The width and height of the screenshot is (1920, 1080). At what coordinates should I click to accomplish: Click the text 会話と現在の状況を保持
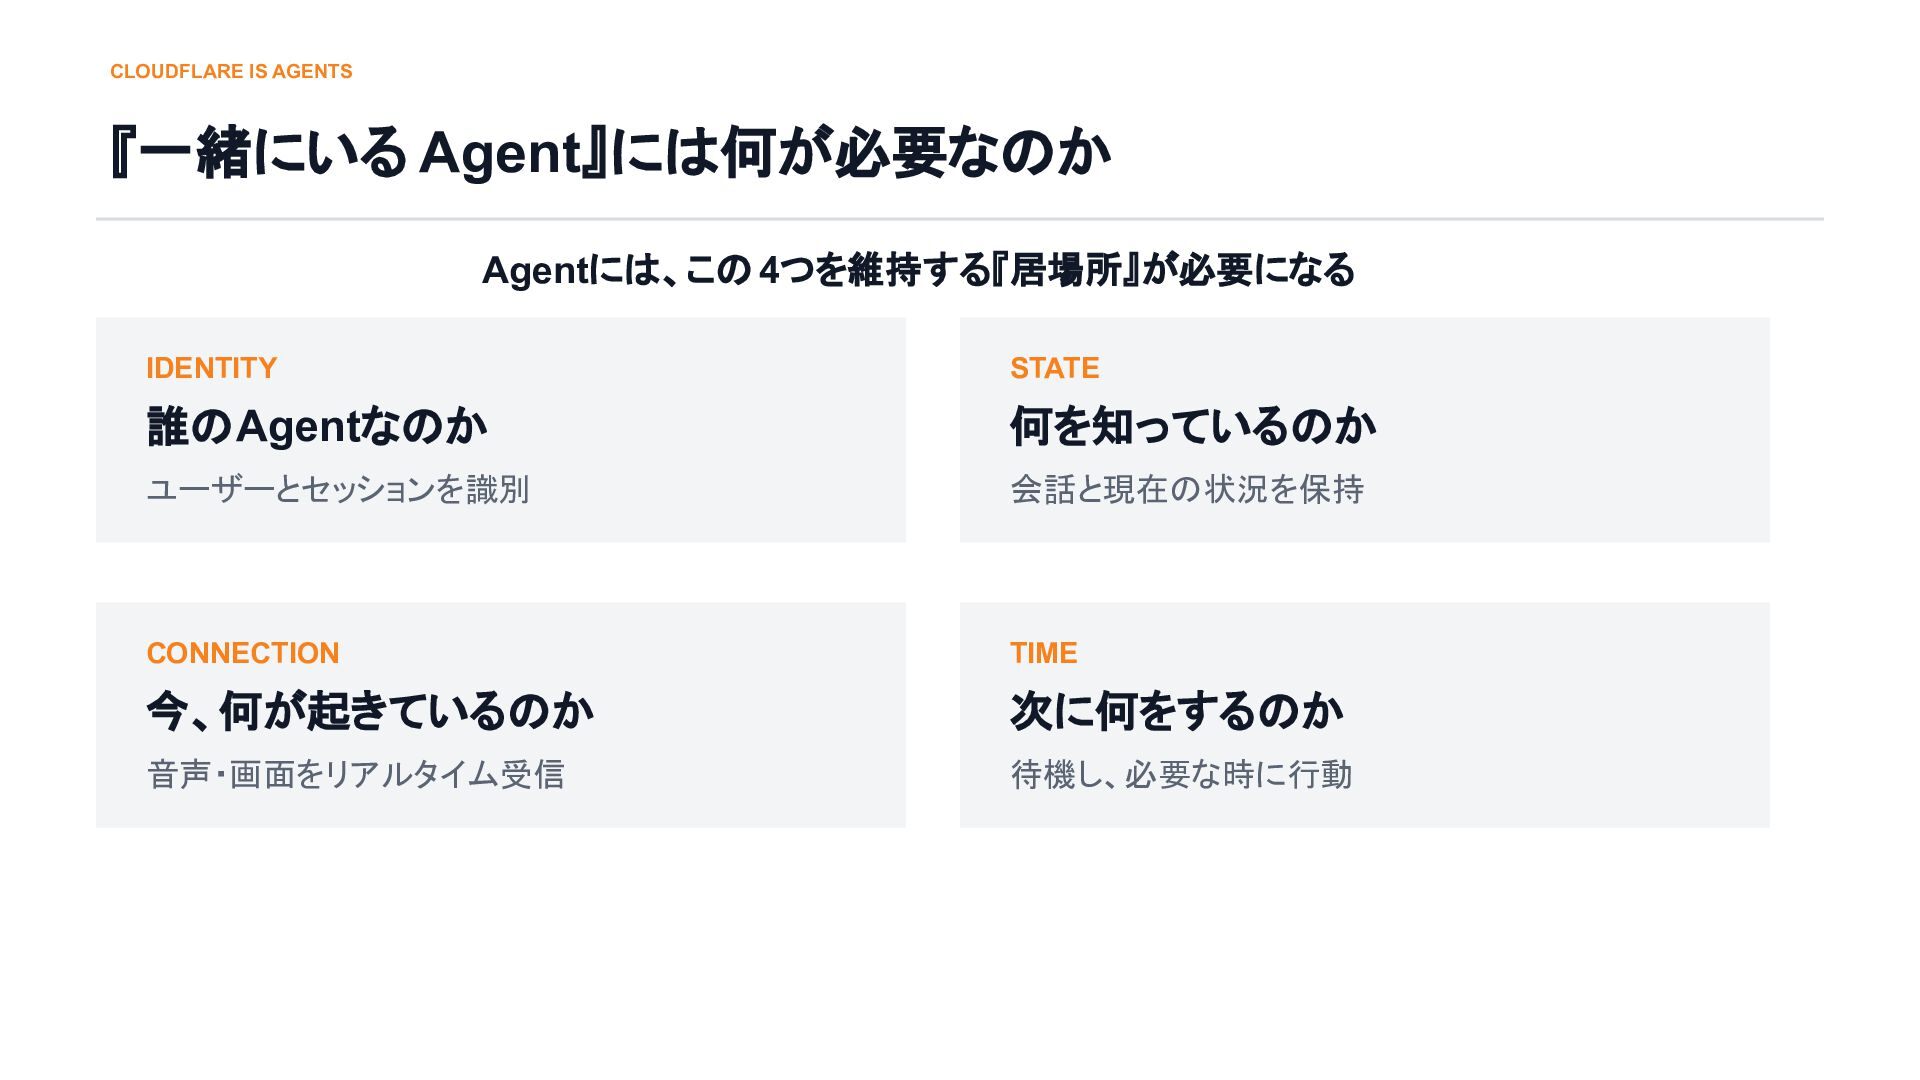[1187, 489]
